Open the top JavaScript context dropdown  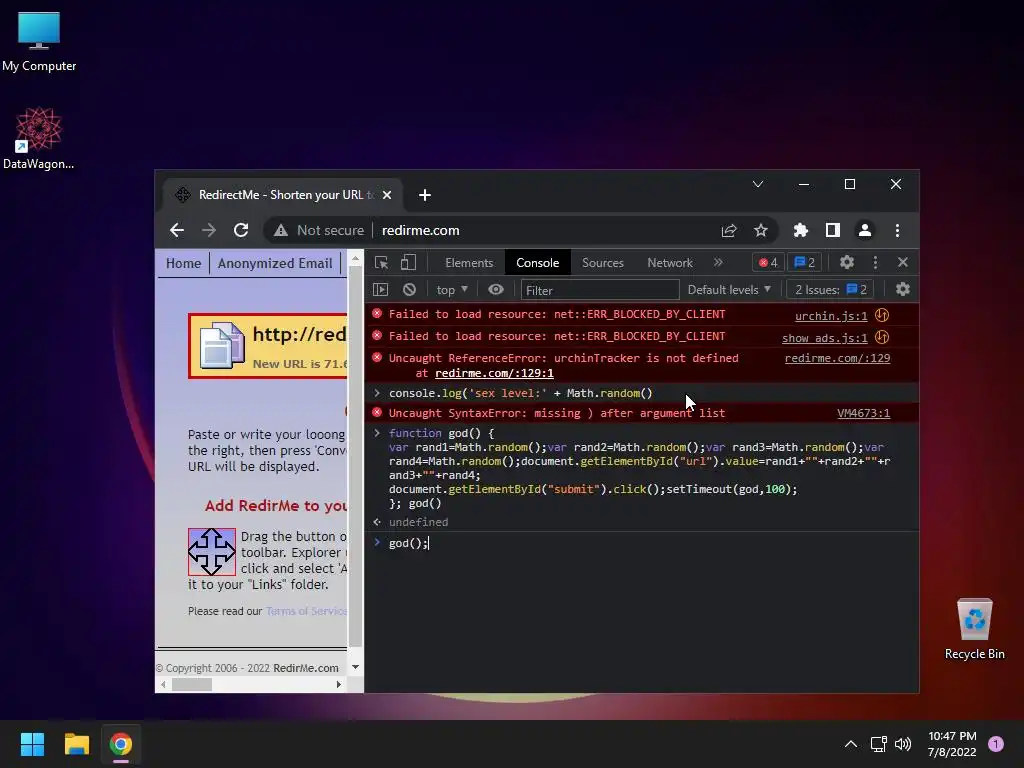[x=452, y=289]
